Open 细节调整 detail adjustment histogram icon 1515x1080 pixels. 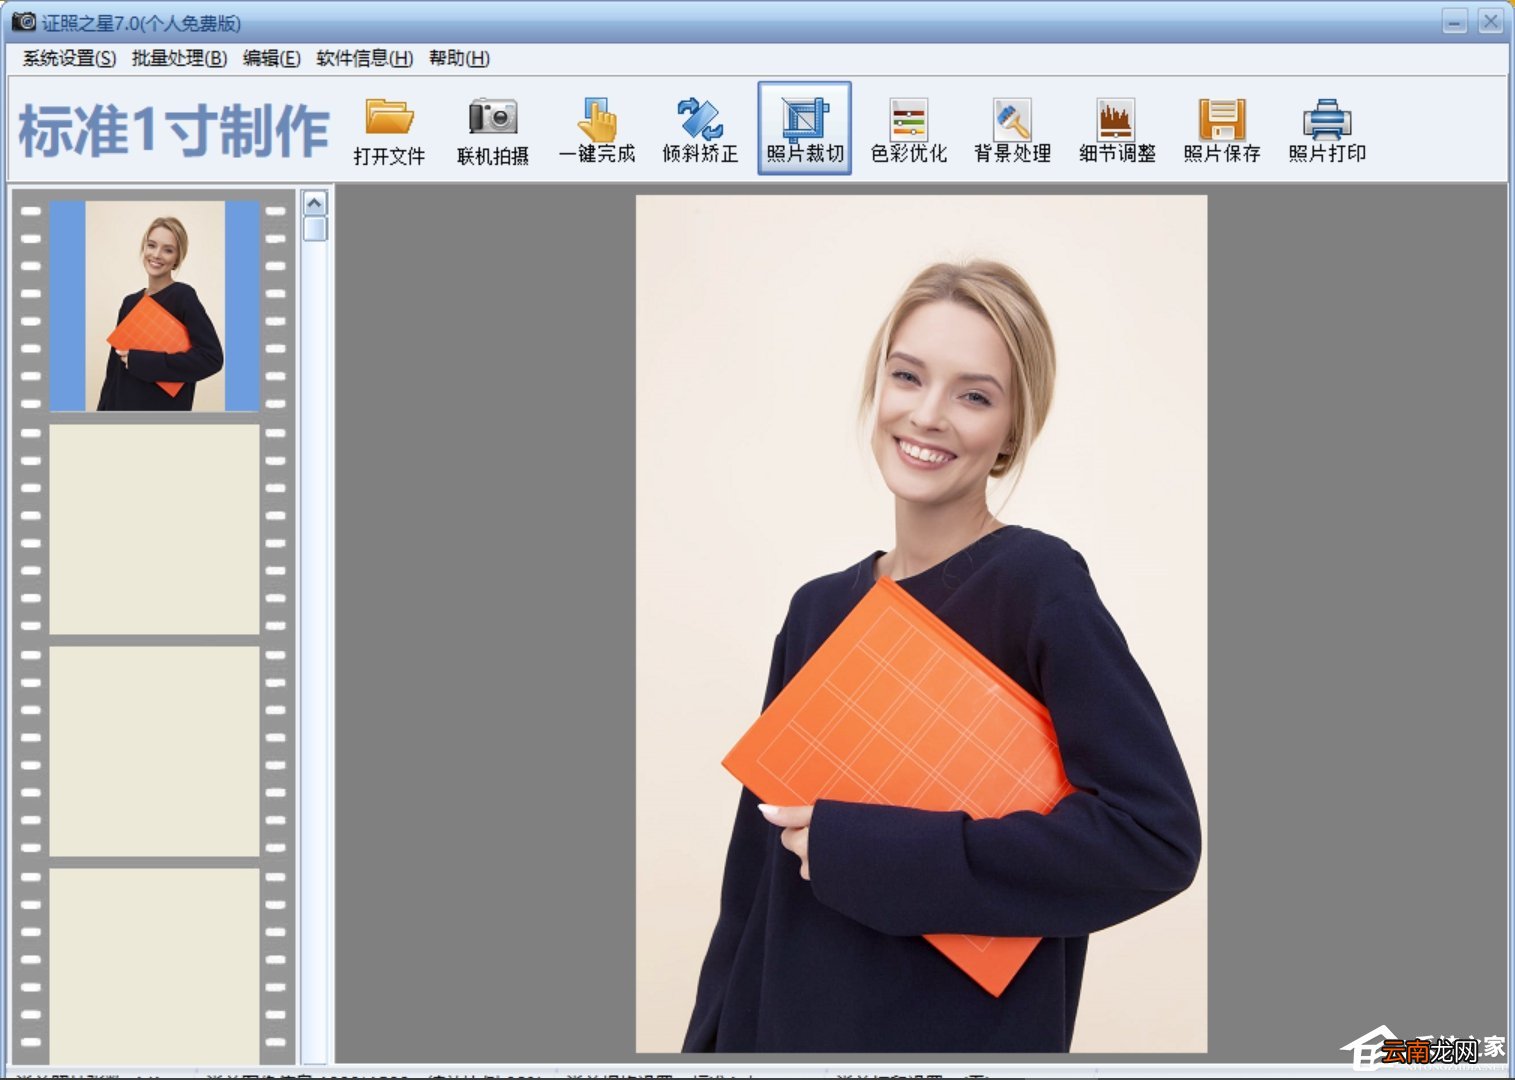click(1117, 130)
